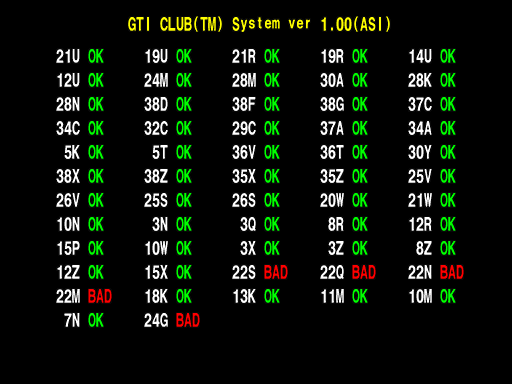The height and width of the screenshot is (384, 512).
Task: Select the 15X chip label
Action: coord(156,272)
